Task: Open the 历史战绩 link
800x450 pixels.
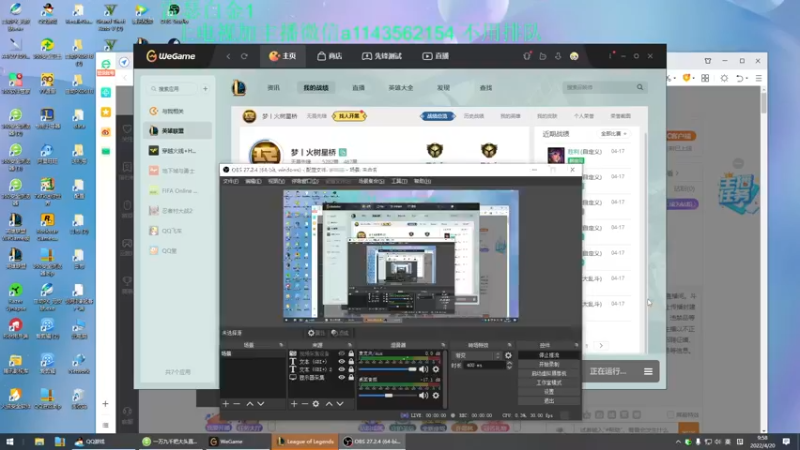Action: (x=473, y=116)
